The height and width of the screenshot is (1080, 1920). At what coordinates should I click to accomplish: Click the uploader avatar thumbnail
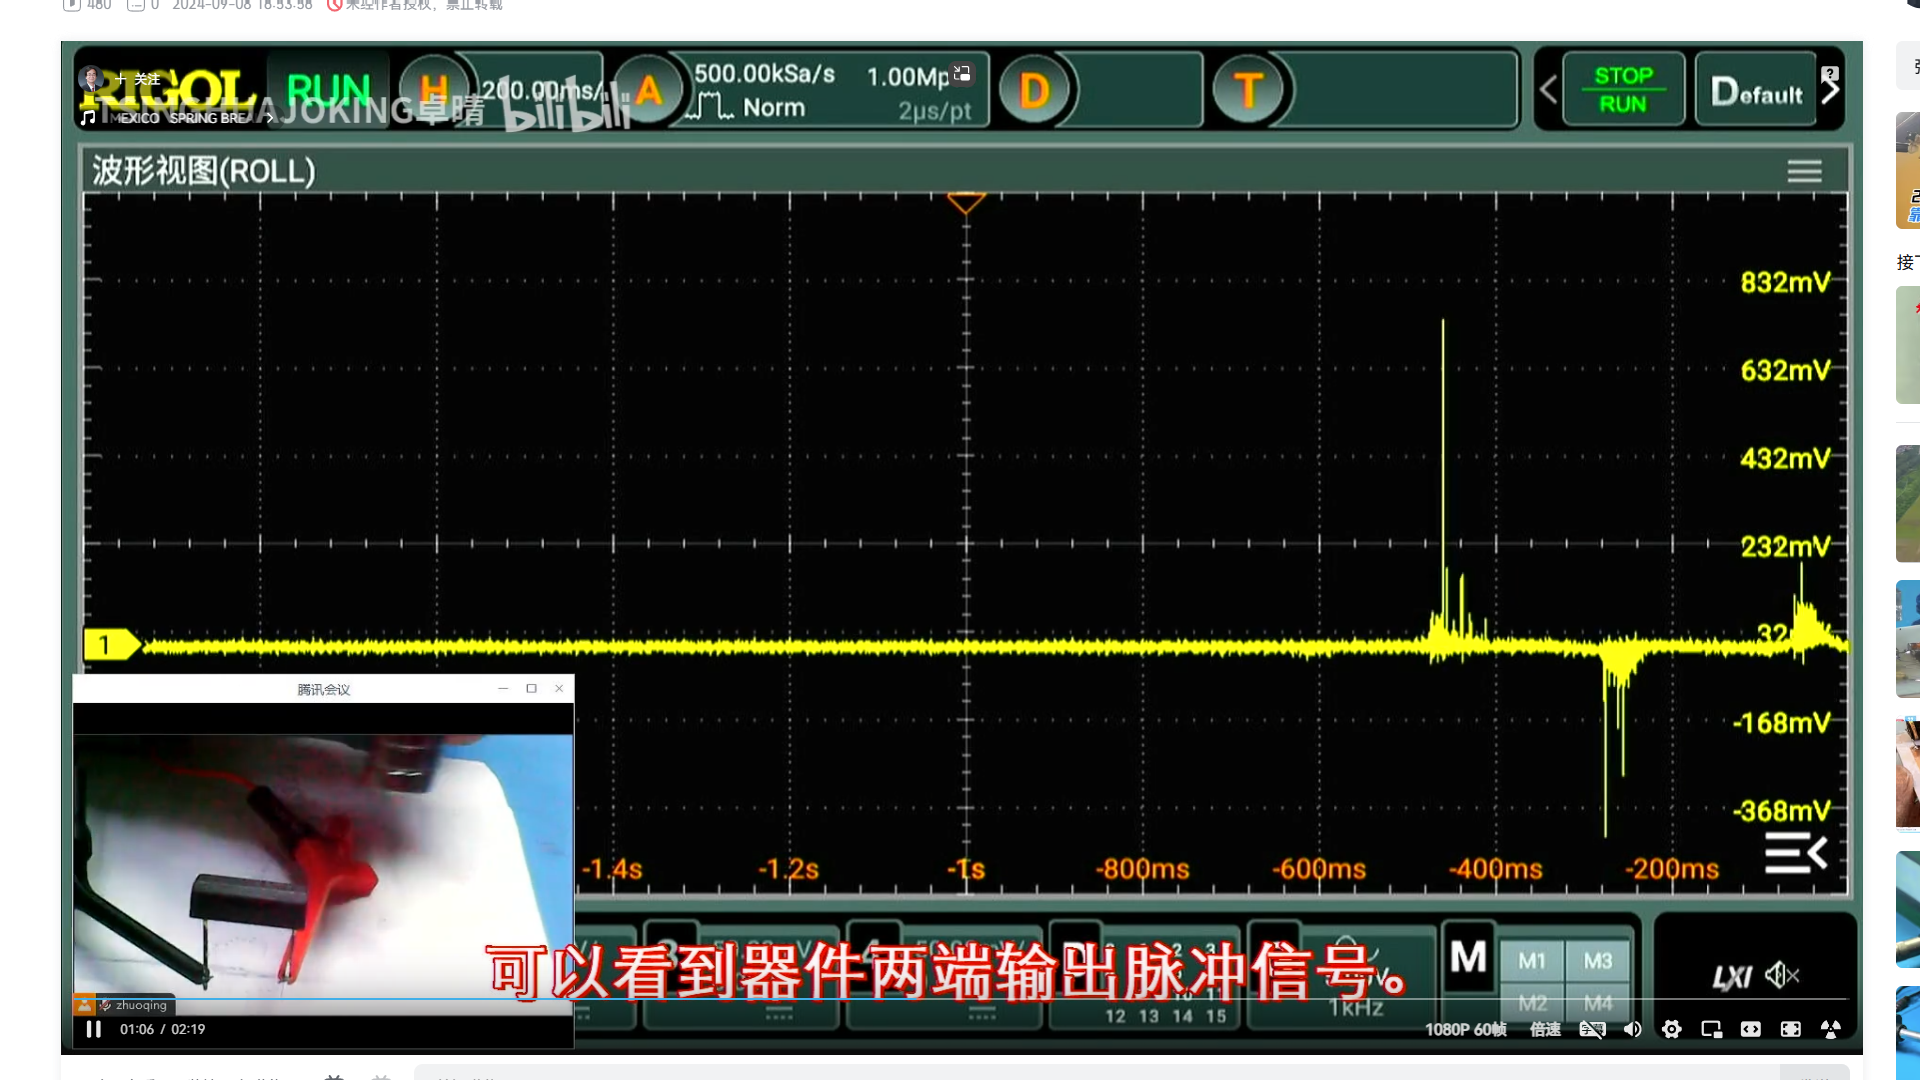[91, 78]
